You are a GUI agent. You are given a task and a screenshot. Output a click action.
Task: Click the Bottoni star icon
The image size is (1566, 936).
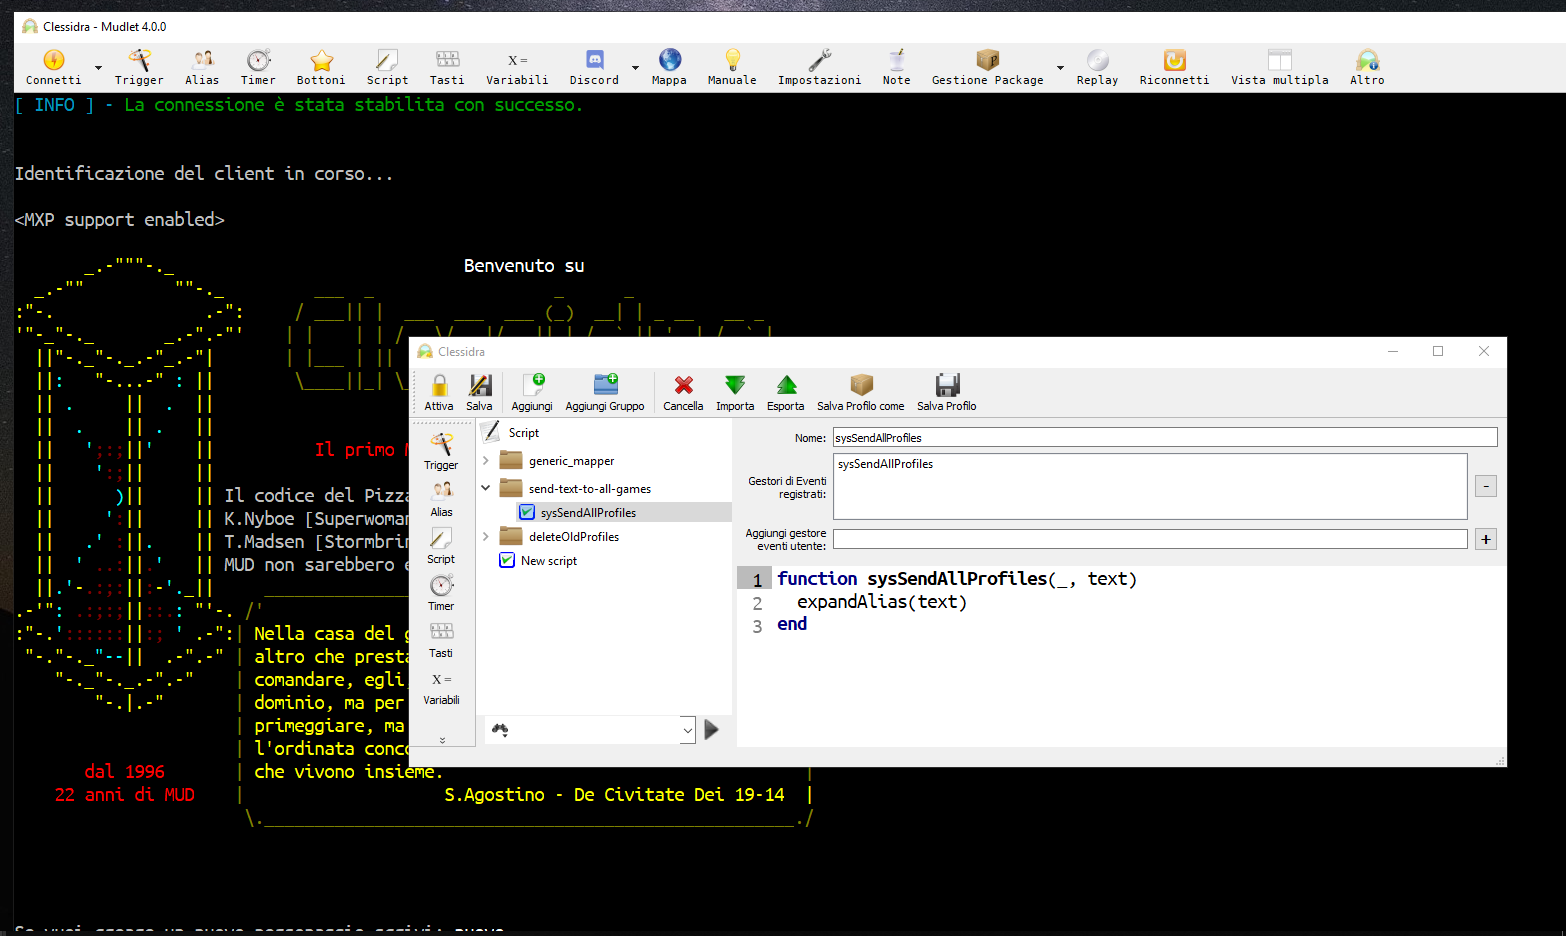click(321, 60)
